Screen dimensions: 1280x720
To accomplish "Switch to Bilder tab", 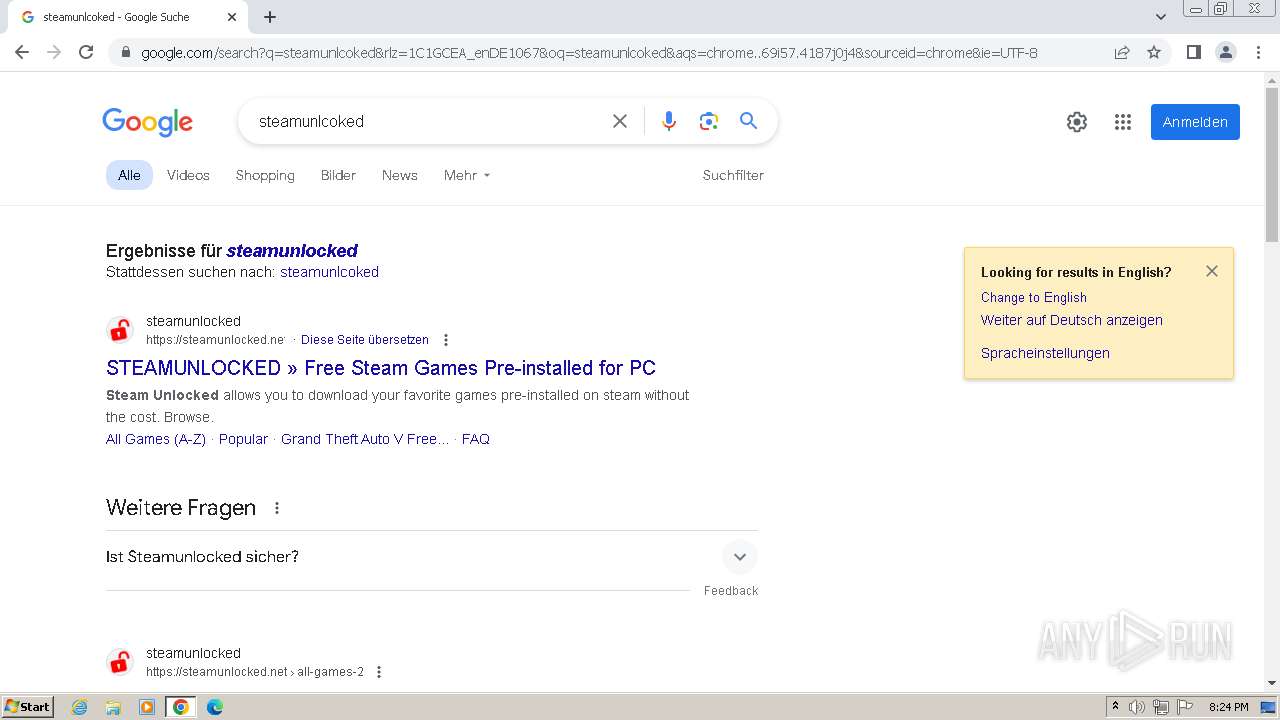I will (338, 175).
